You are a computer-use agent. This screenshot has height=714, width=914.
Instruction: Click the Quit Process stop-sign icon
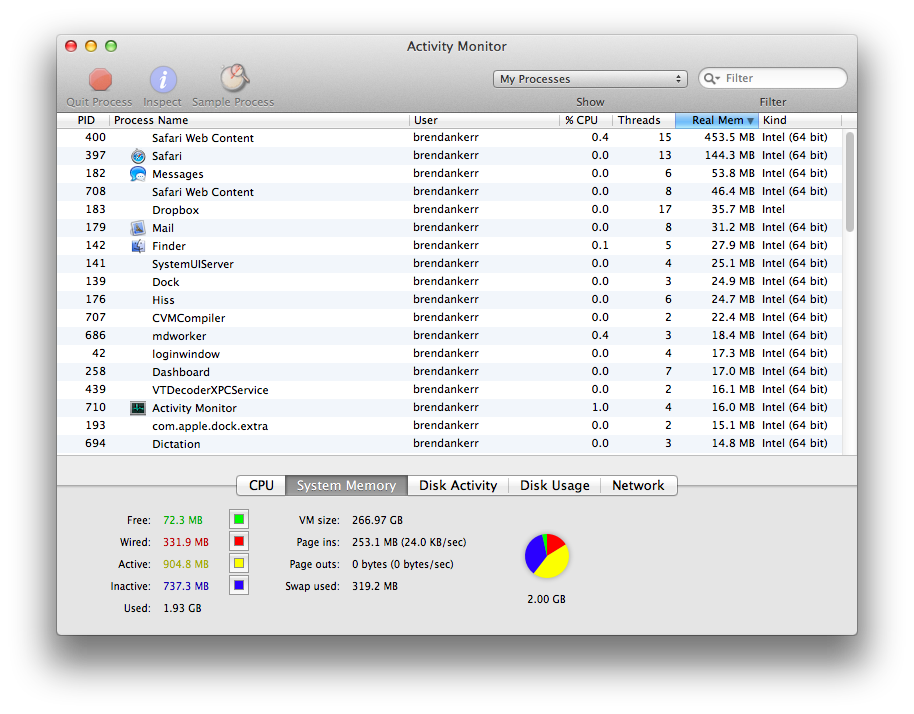(100, 80)
